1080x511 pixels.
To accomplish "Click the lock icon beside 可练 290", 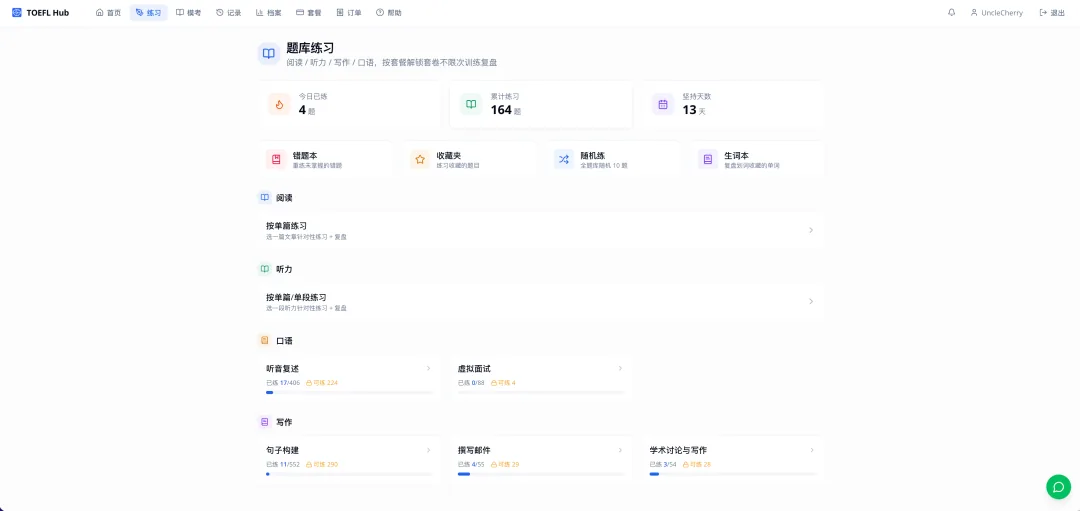I will (309, 465).
